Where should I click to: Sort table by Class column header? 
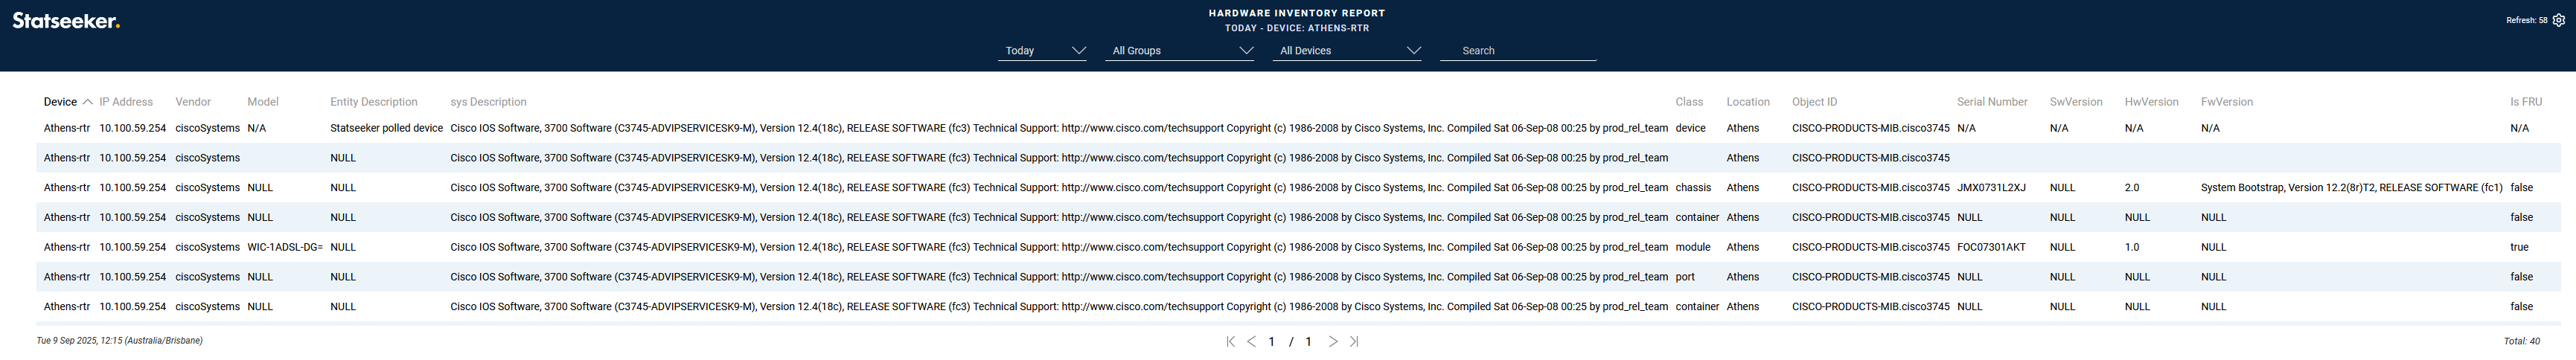1688,102
